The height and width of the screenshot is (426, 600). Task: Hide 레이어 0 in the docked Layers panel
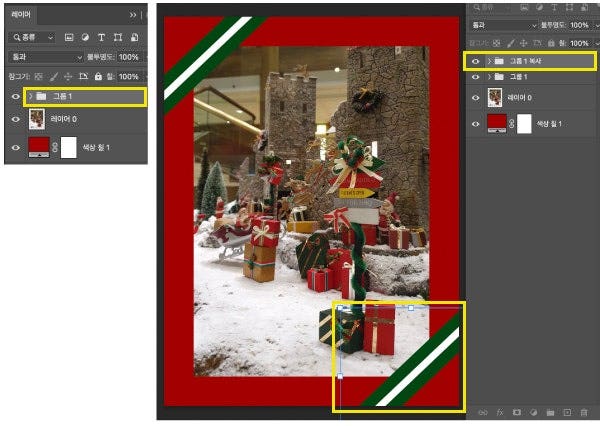475,98
